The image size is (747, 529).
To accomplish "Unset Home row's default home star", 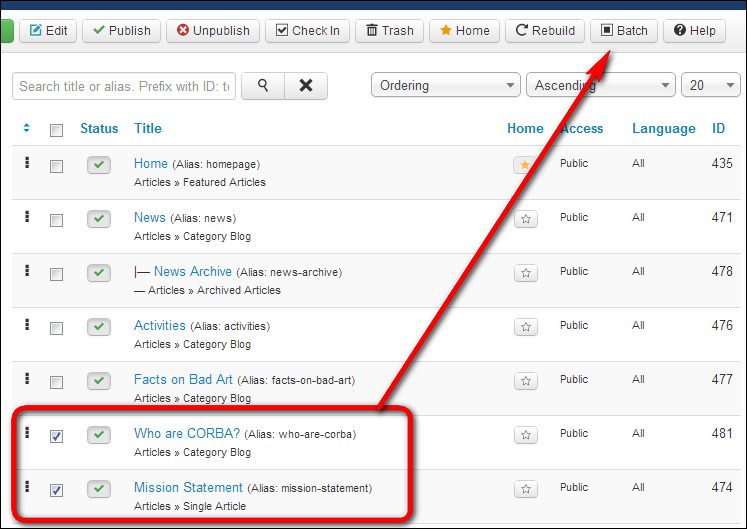I will (524, 165).
